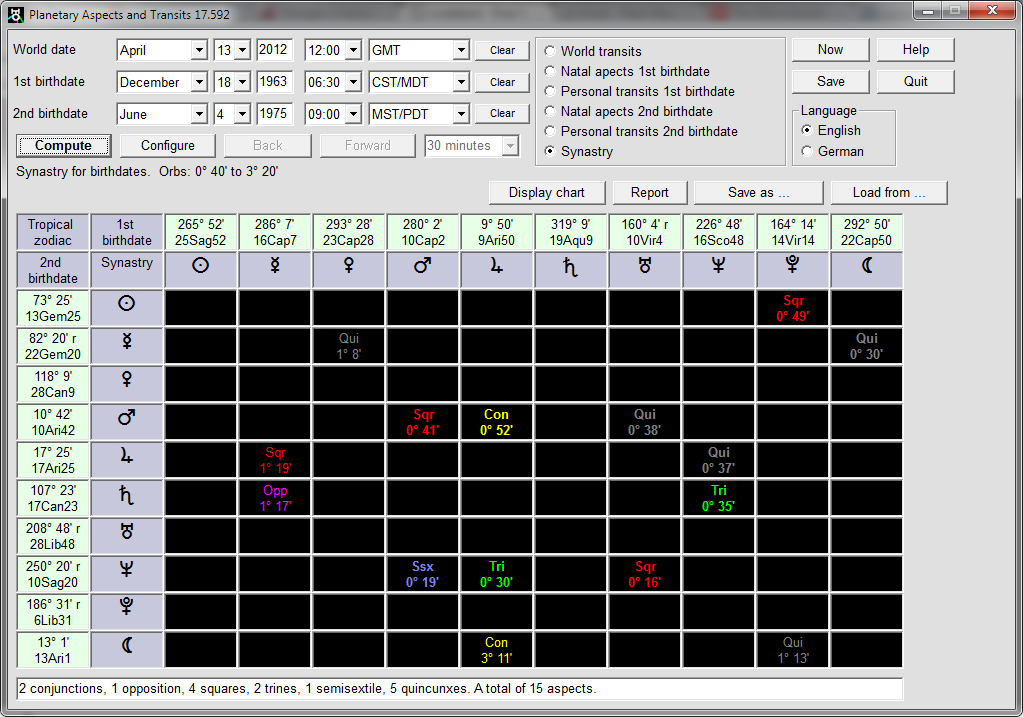Select the World transits option
The width and height of the screenshot is (1023, 717).
click(x=550, y=51)
